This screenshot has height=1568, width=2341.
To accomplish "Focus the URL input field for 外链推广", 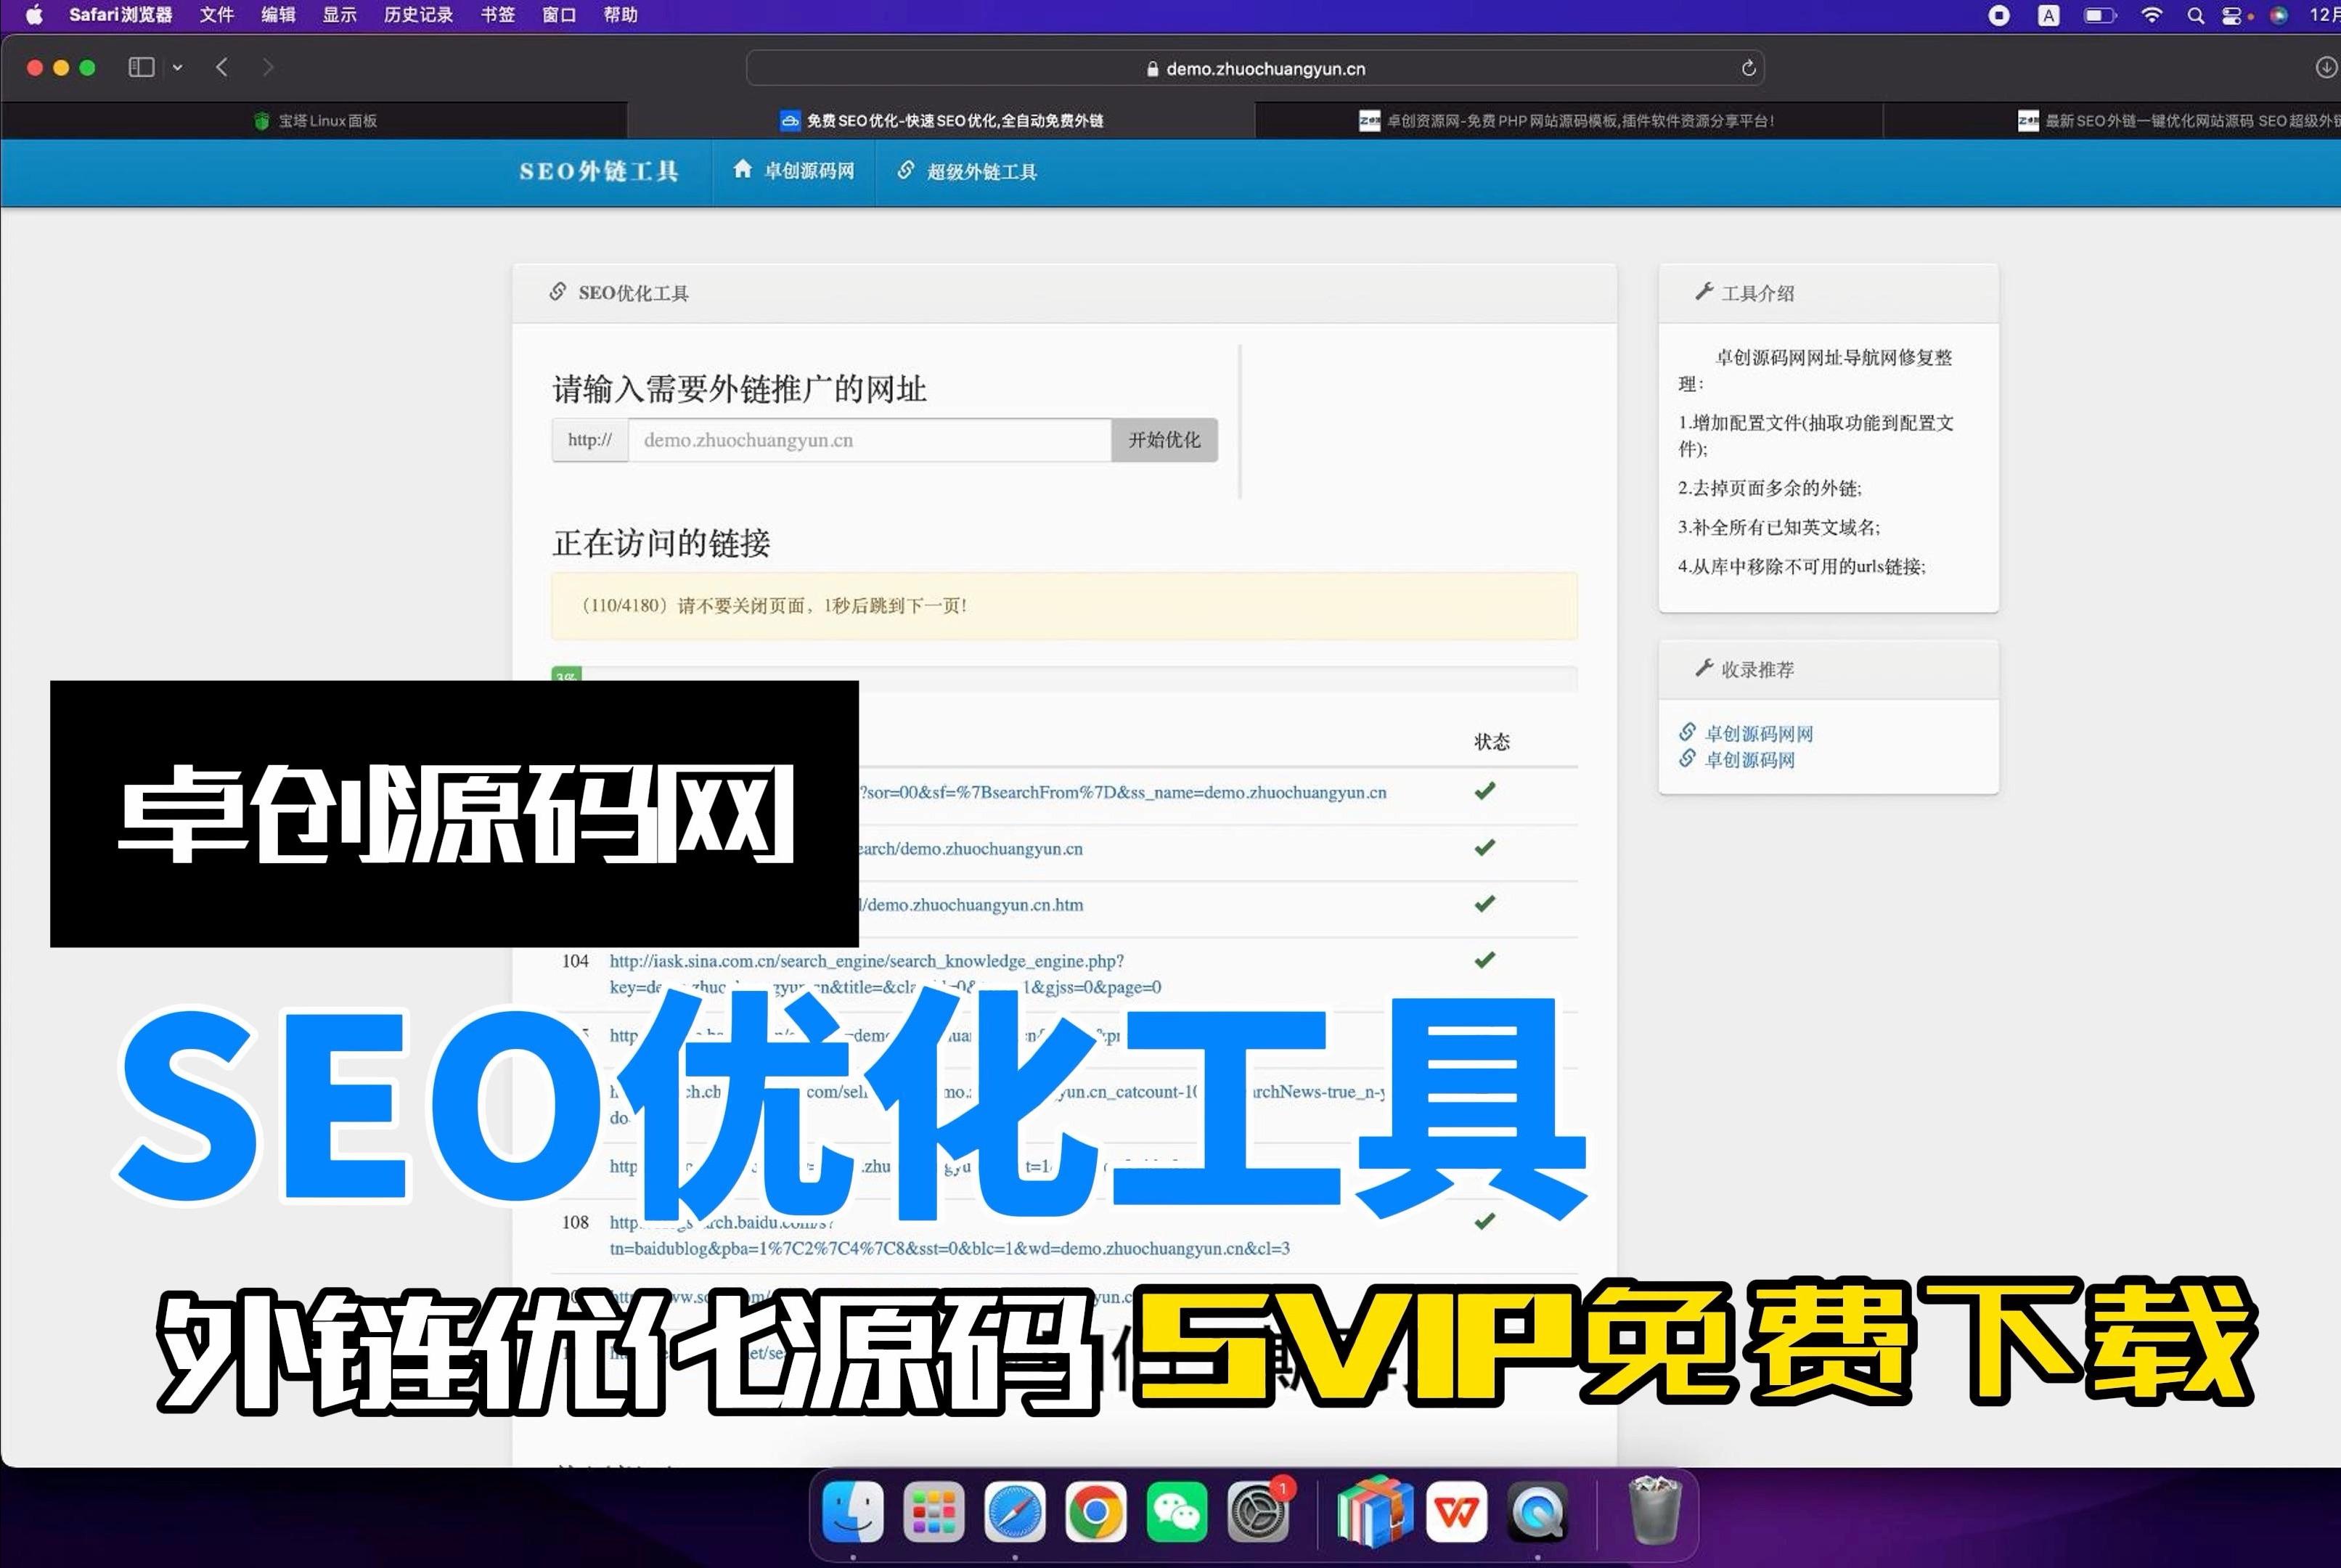I will pos(869,440).
